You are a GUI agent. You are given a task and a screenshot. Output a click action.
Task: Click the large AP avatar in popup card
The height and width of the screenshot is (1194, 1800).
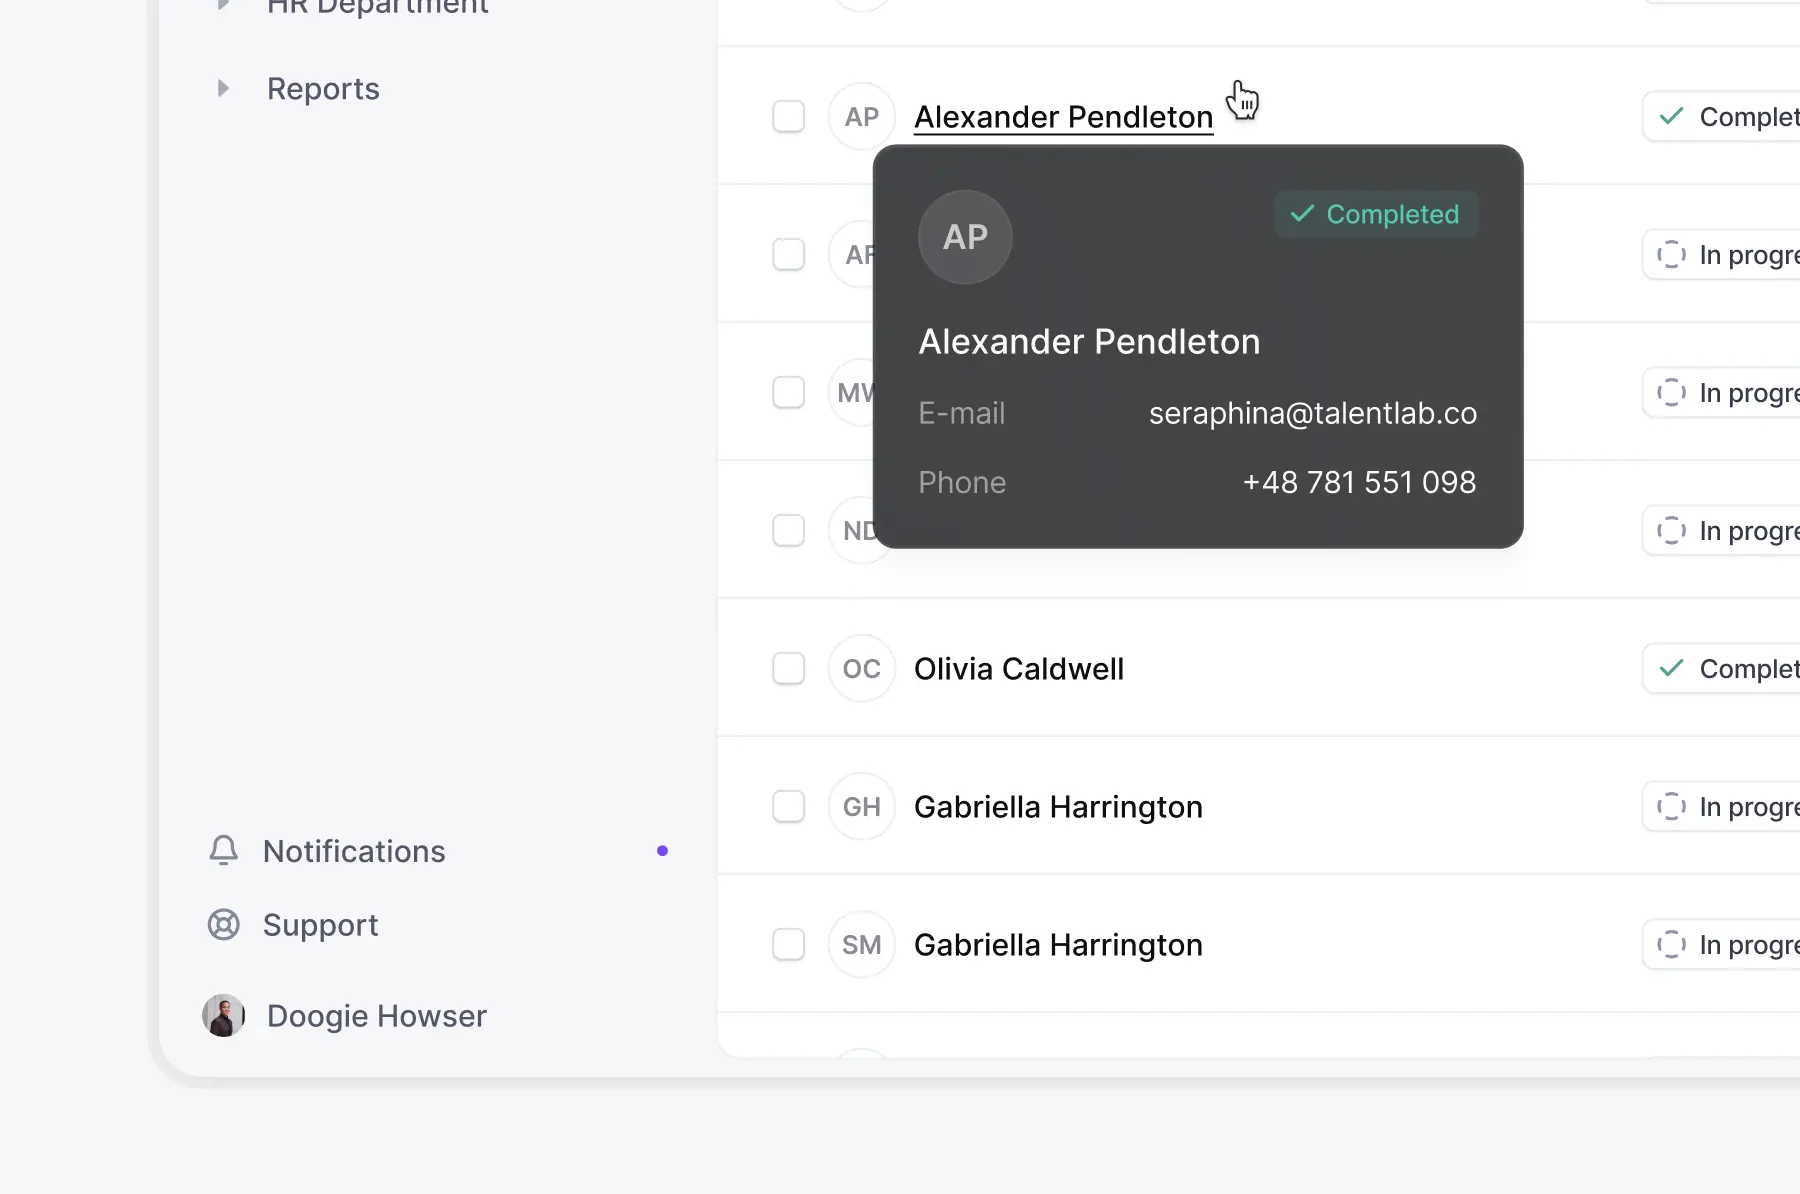point(965,237)
